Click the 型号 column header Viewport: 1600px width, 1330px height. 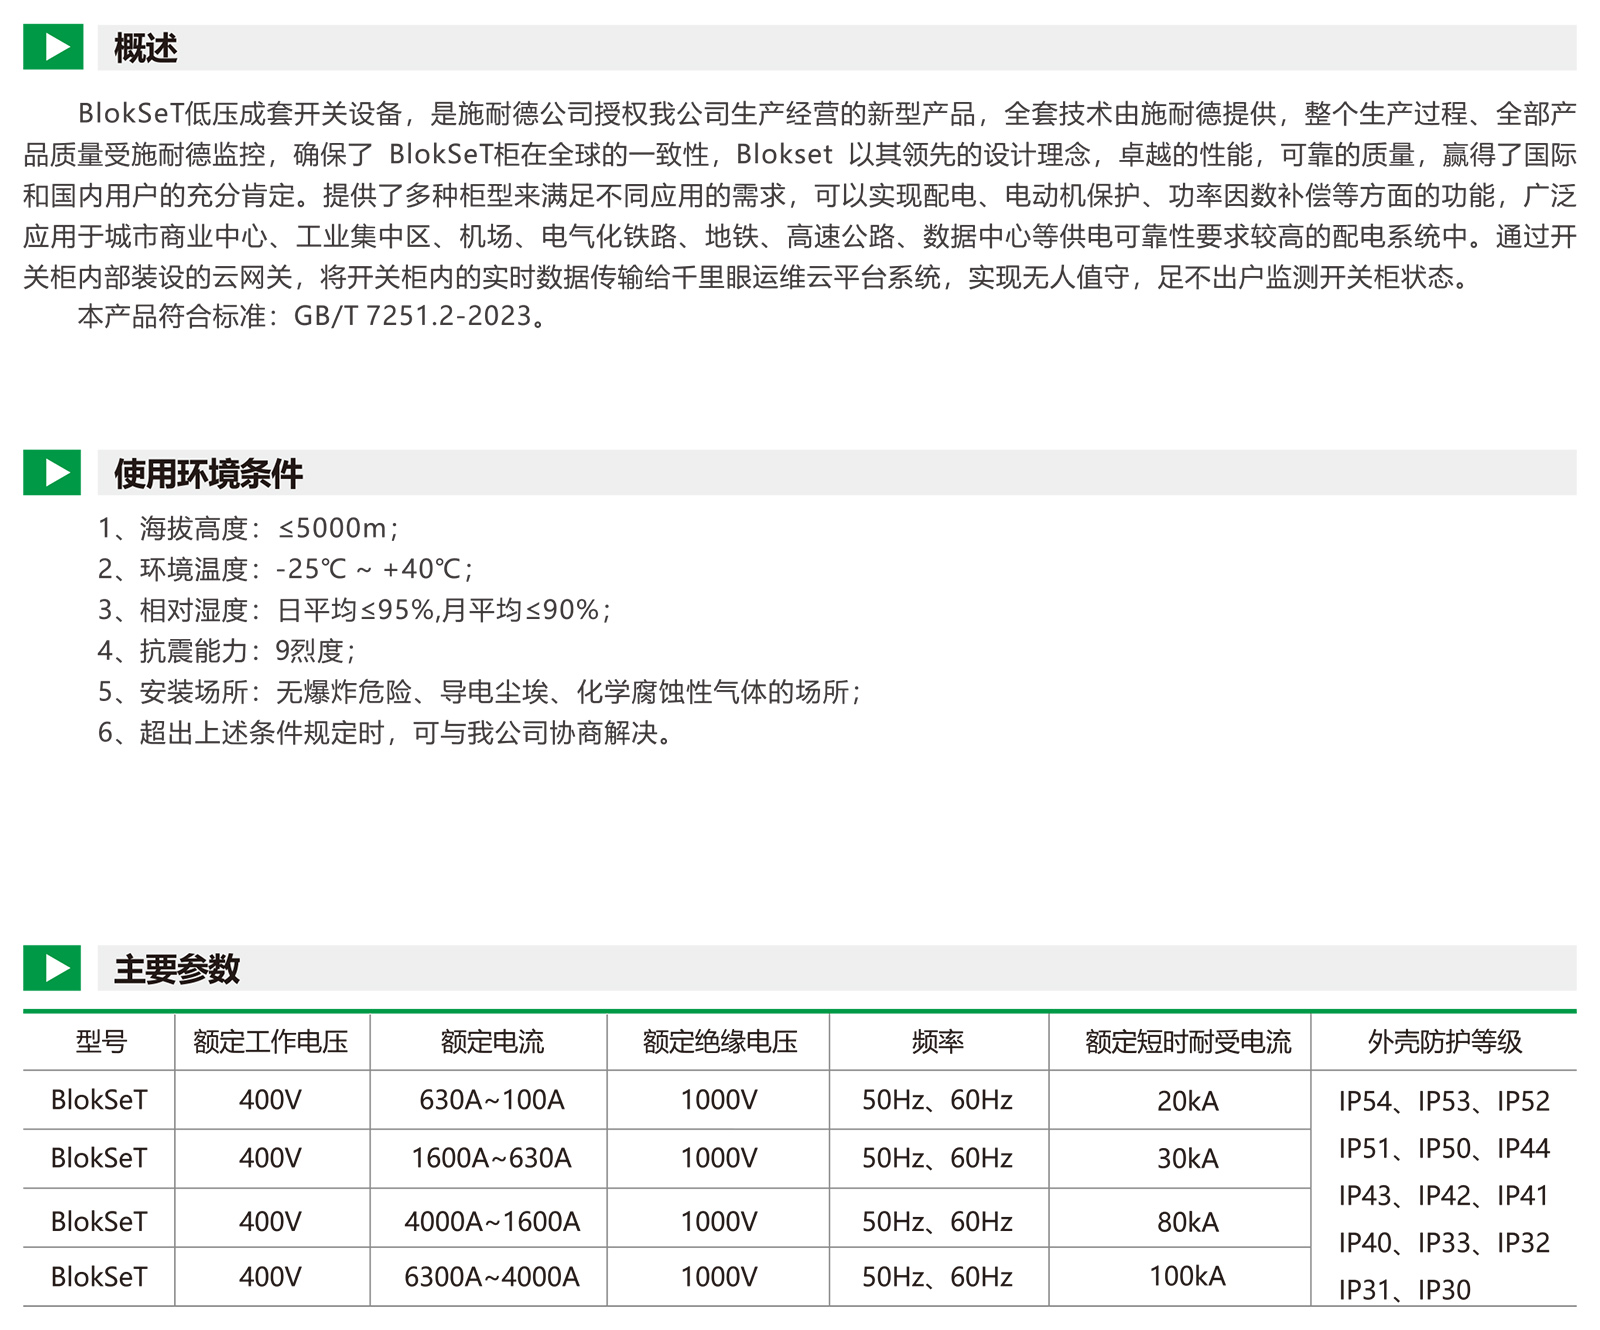click(x=100, y=1042)
